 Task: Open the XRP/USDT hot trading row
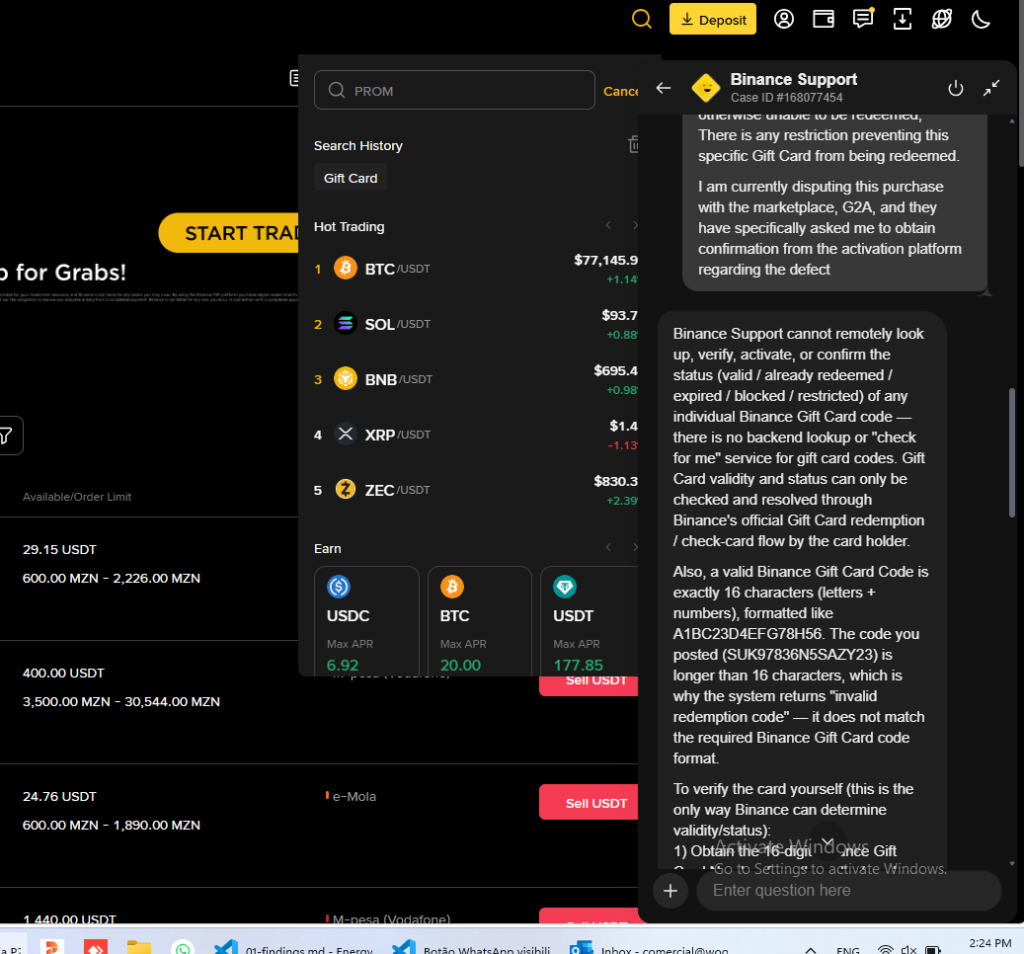click(x=475, y=434)
